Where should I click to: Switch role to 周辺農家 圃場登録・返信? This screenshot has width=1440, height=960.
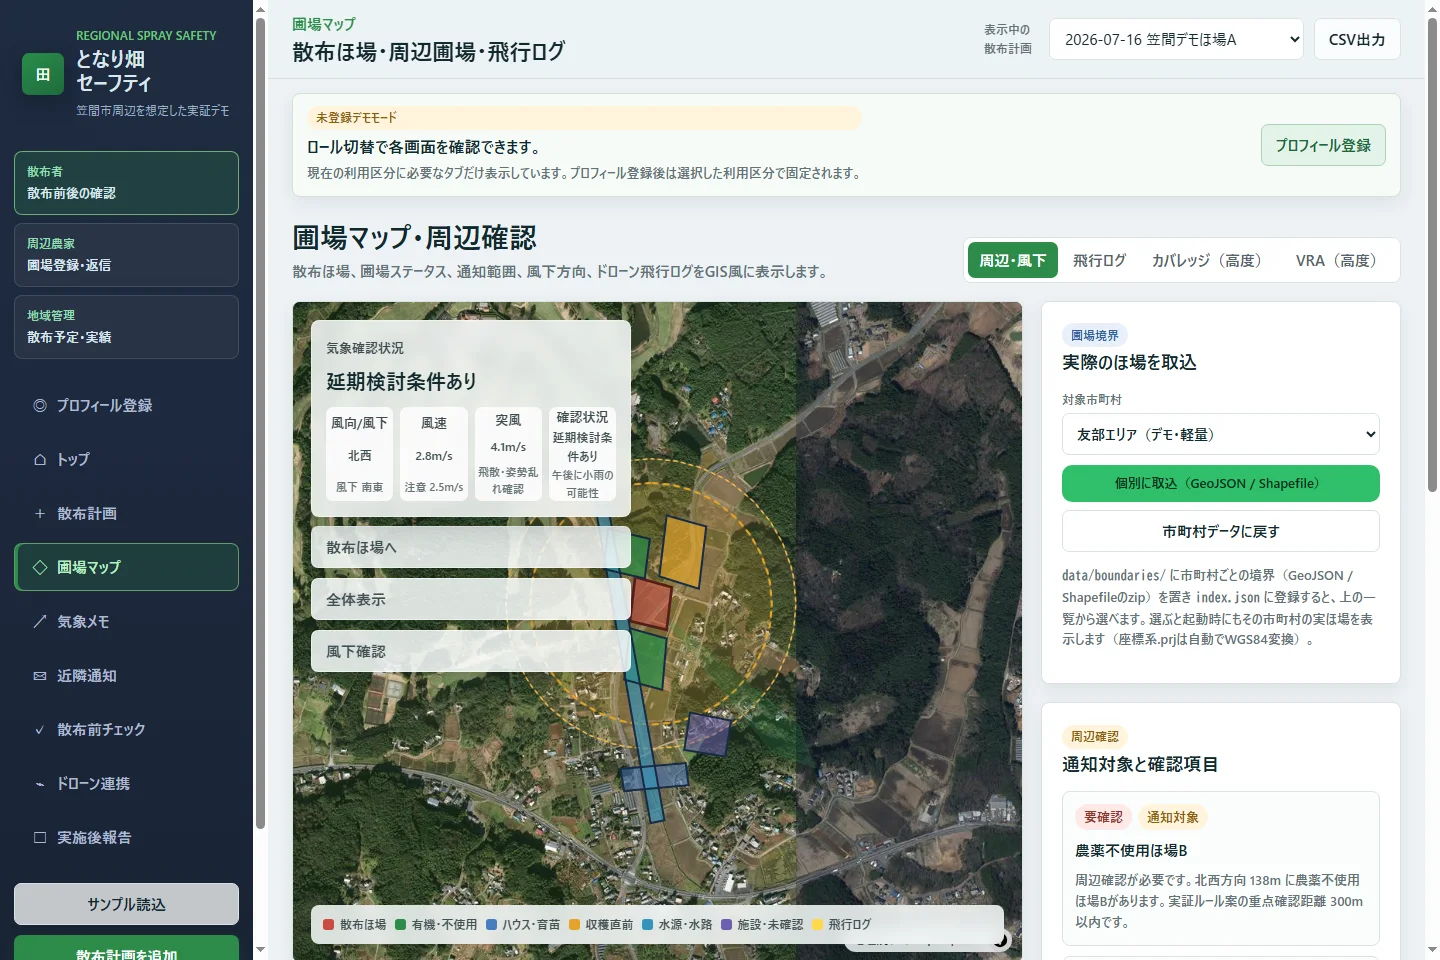[126, 255]
